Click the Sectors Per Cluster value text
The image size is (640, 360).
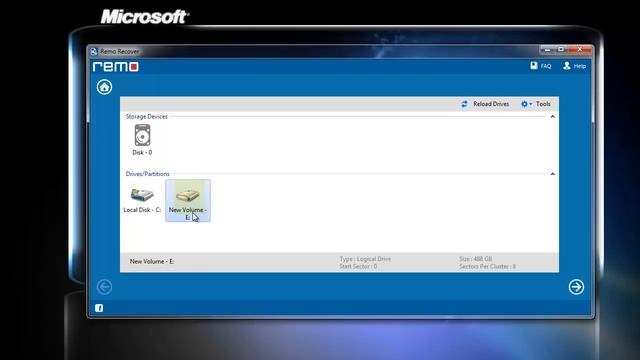(x=487, y=267)
